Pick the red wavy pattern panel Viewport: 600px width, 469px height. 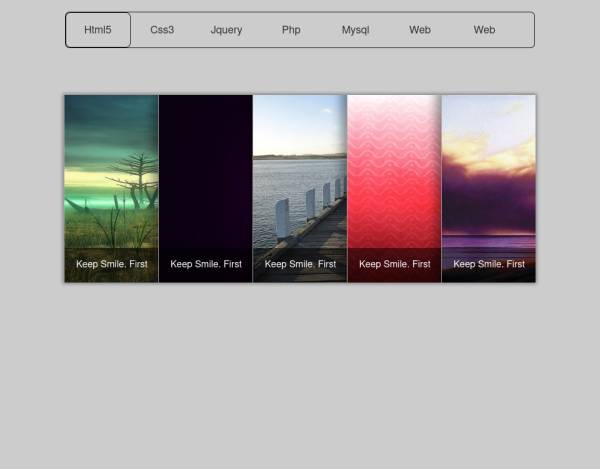tap(394, 170)
